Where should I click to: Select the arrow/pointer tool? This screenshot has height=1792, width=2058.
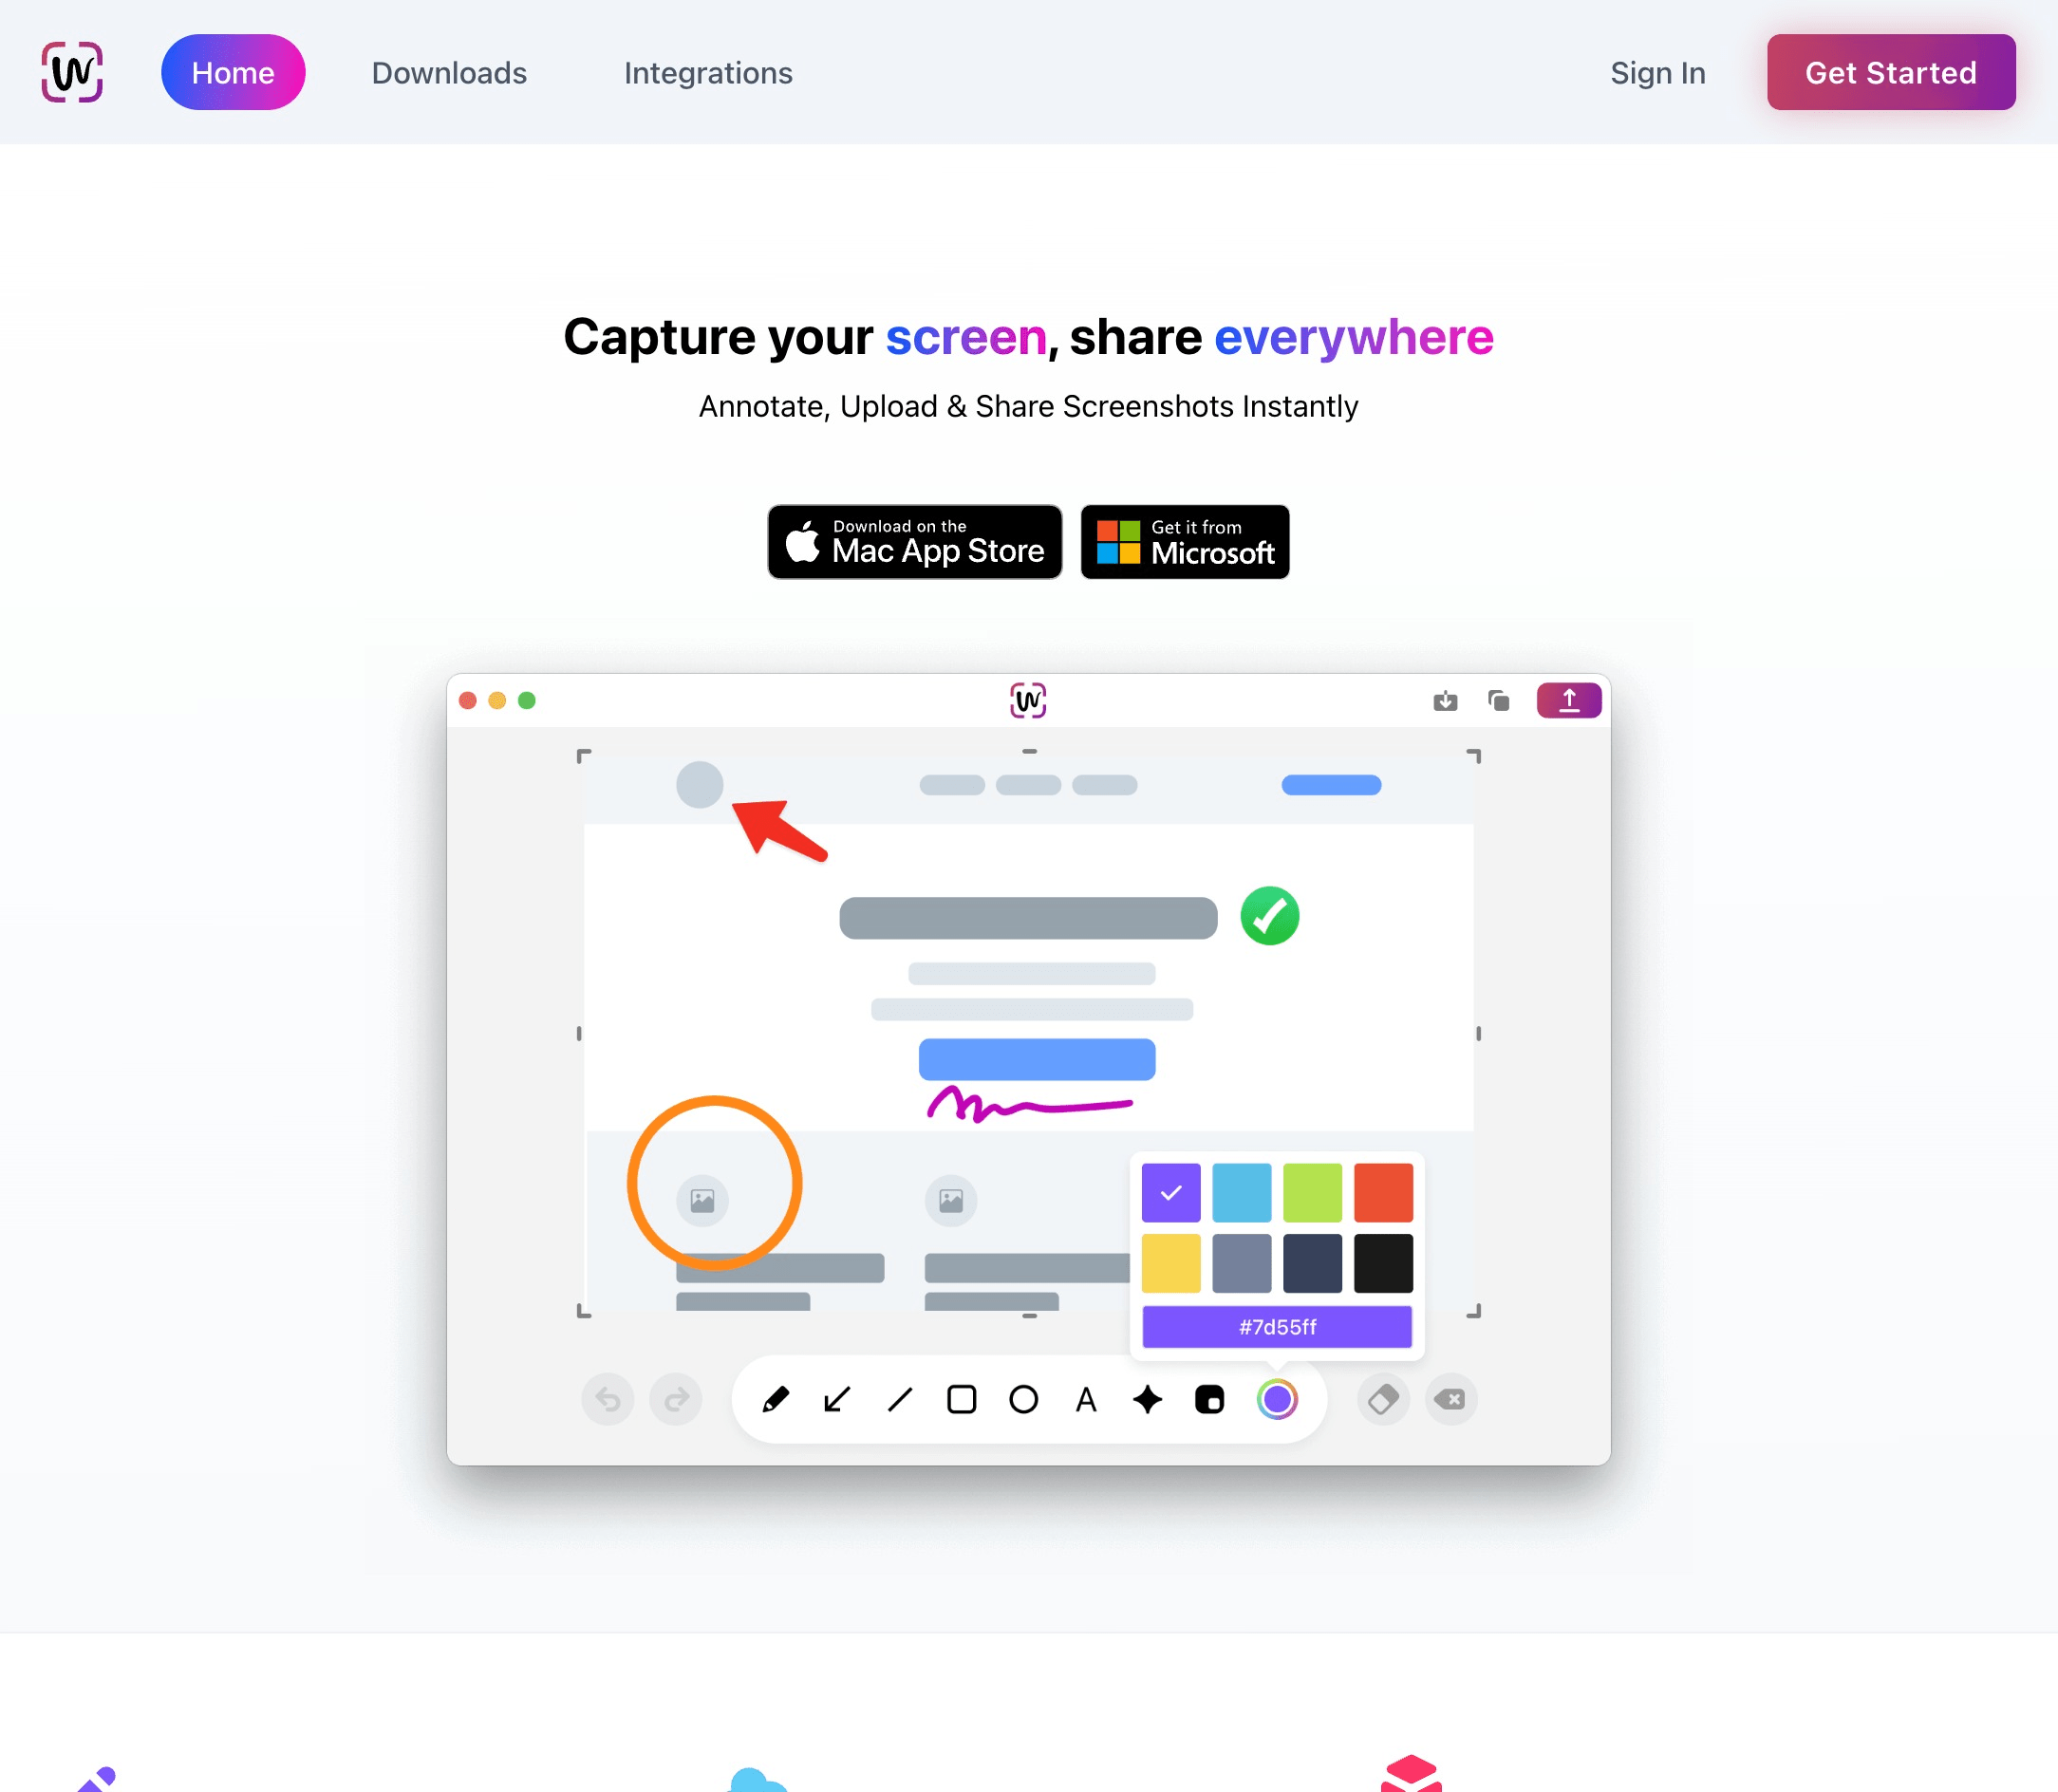point(836,1400)
